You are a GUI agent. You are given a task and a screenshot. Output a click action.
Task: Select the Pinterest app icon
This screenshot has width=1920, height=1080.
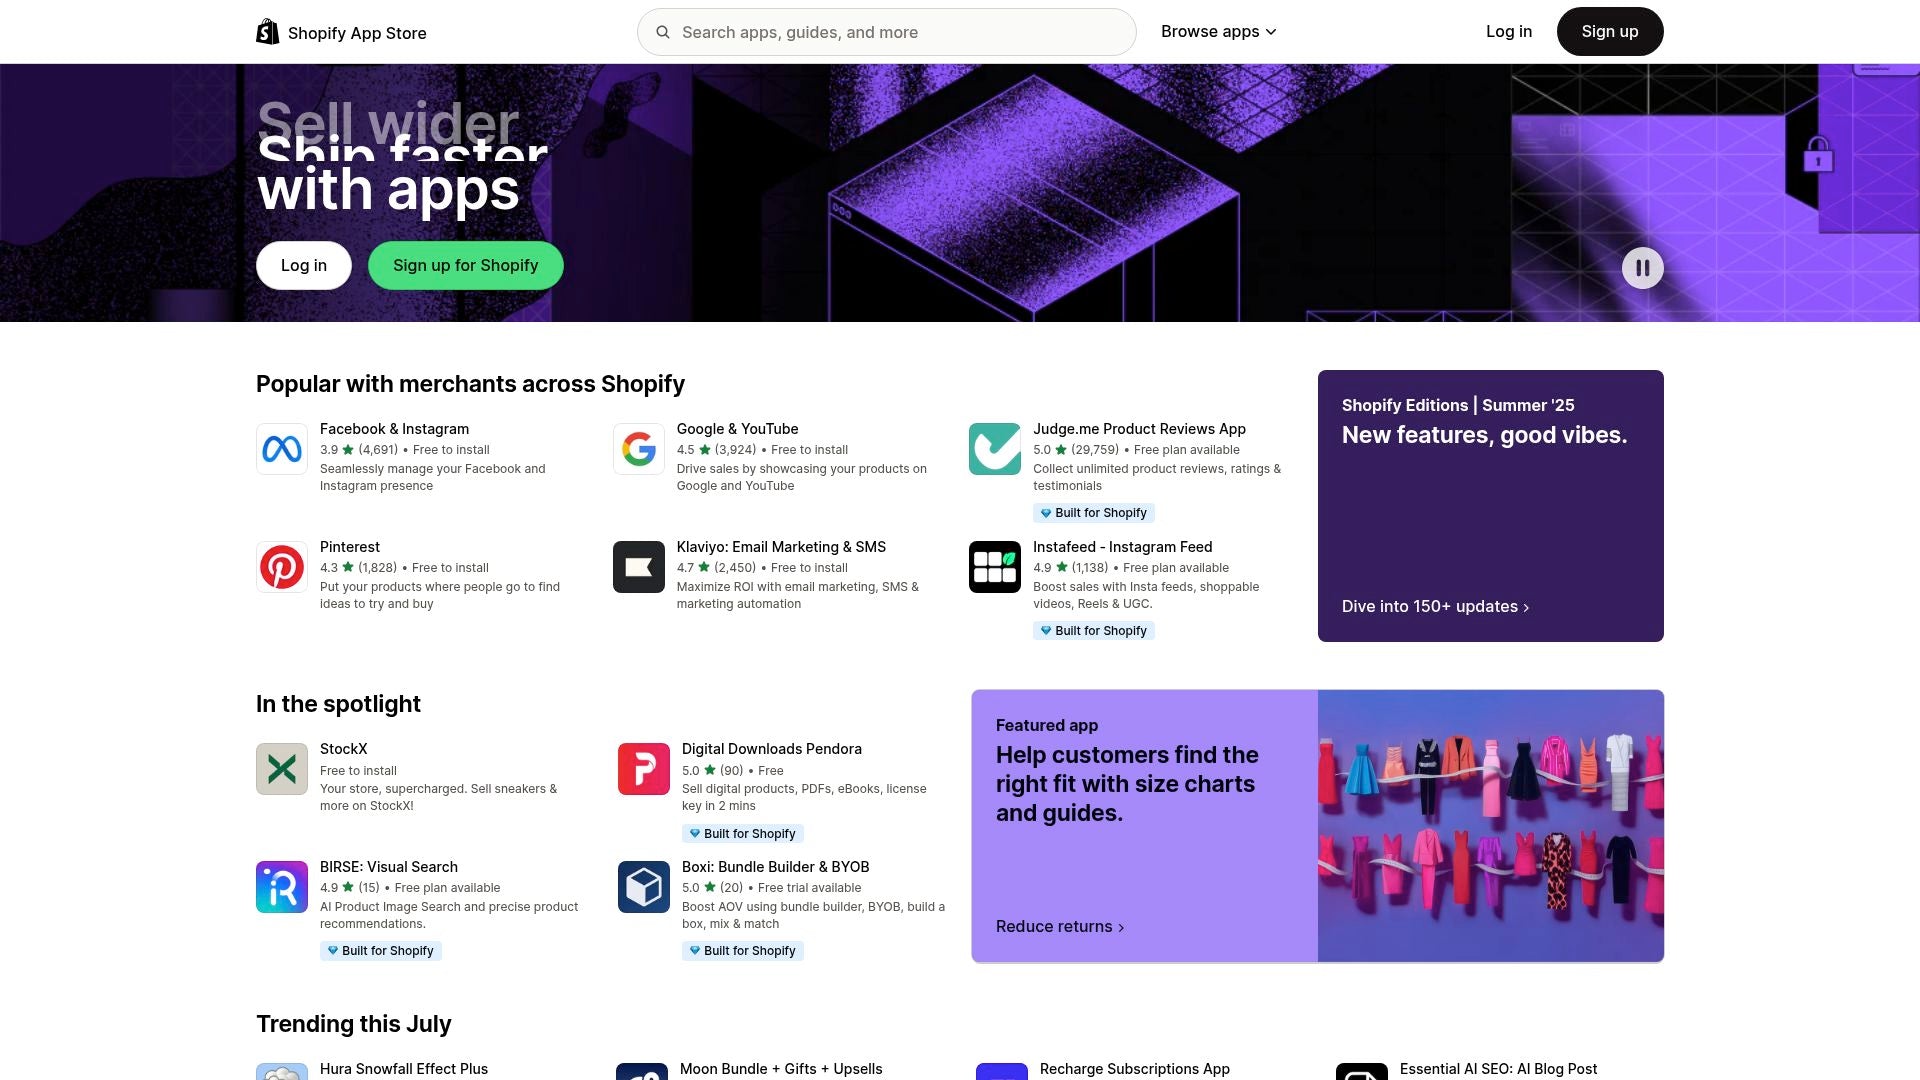coord(282,567)
